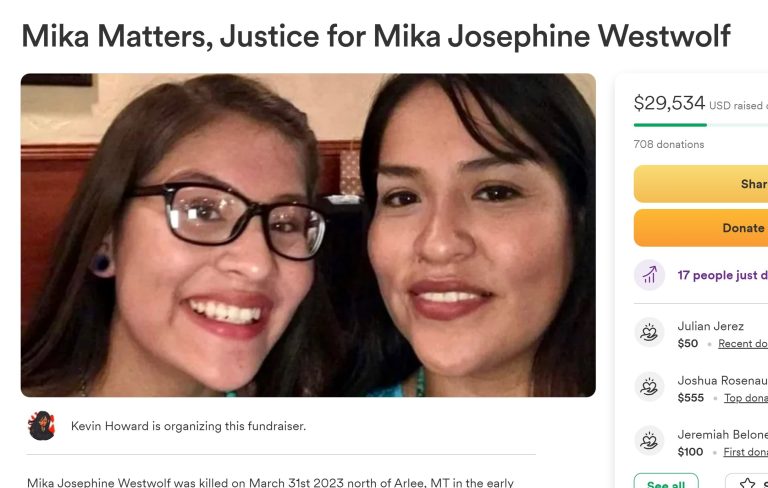Click the heart-hands icon next to Jeremiah's $100 donation
This screenshot has width=768, height=488.
[649, 440]
